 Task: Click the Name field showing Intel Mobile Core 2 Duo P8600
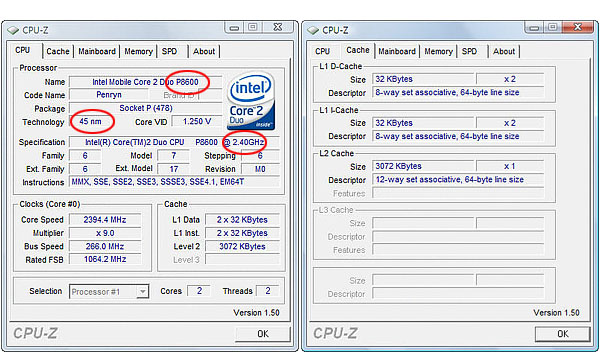coord(145,82)
